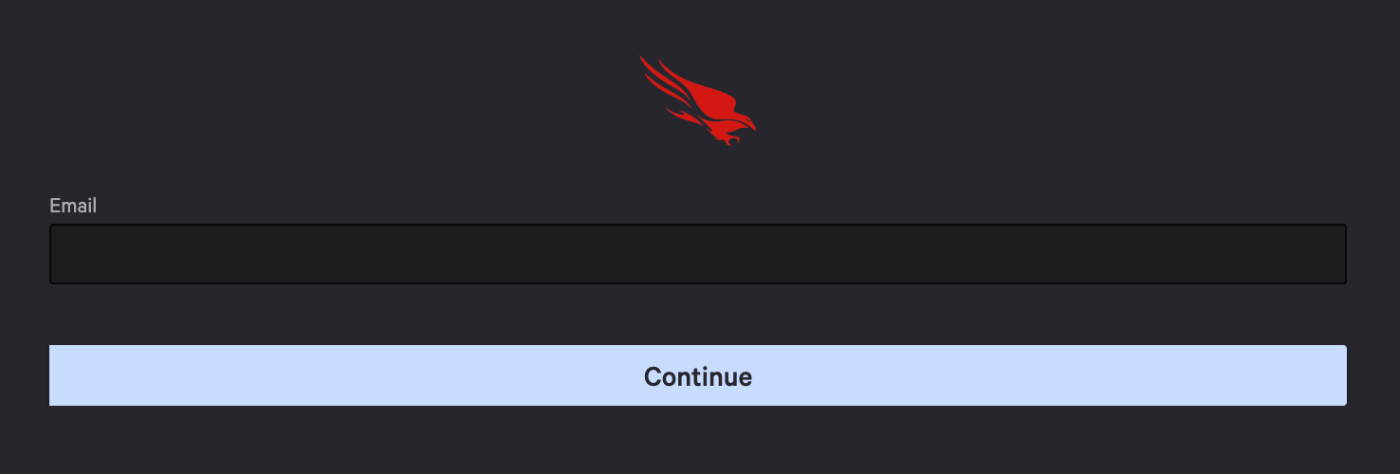
Task: Click the Continue text on the button
Action: point(698,377)
